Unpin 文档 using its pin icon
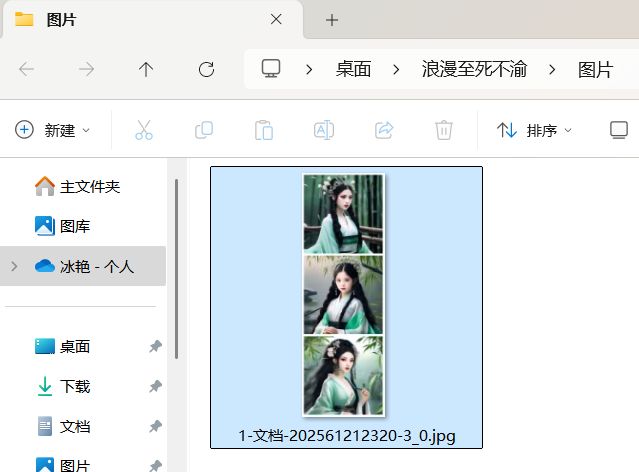Image resolution: width=639 pixels, height=472 pixels. (155, 426)
